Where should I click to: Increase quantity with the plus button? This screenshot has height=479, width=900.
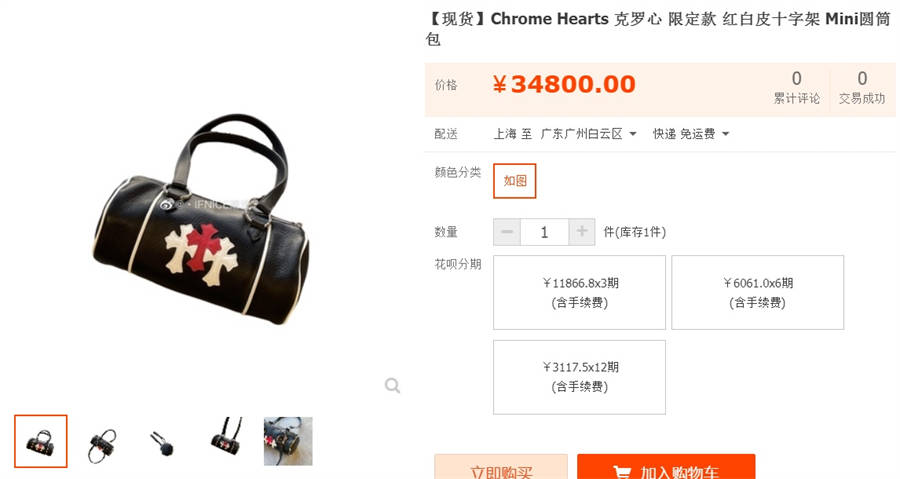coord(581,232)
